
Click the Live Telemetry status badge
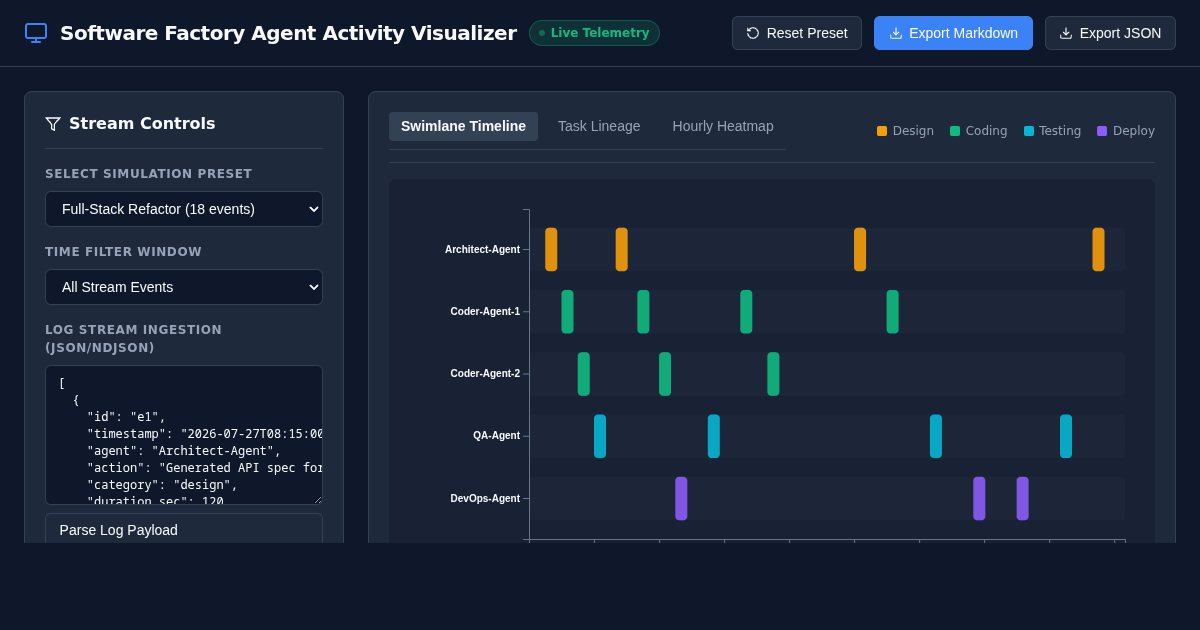pos(594,33)
